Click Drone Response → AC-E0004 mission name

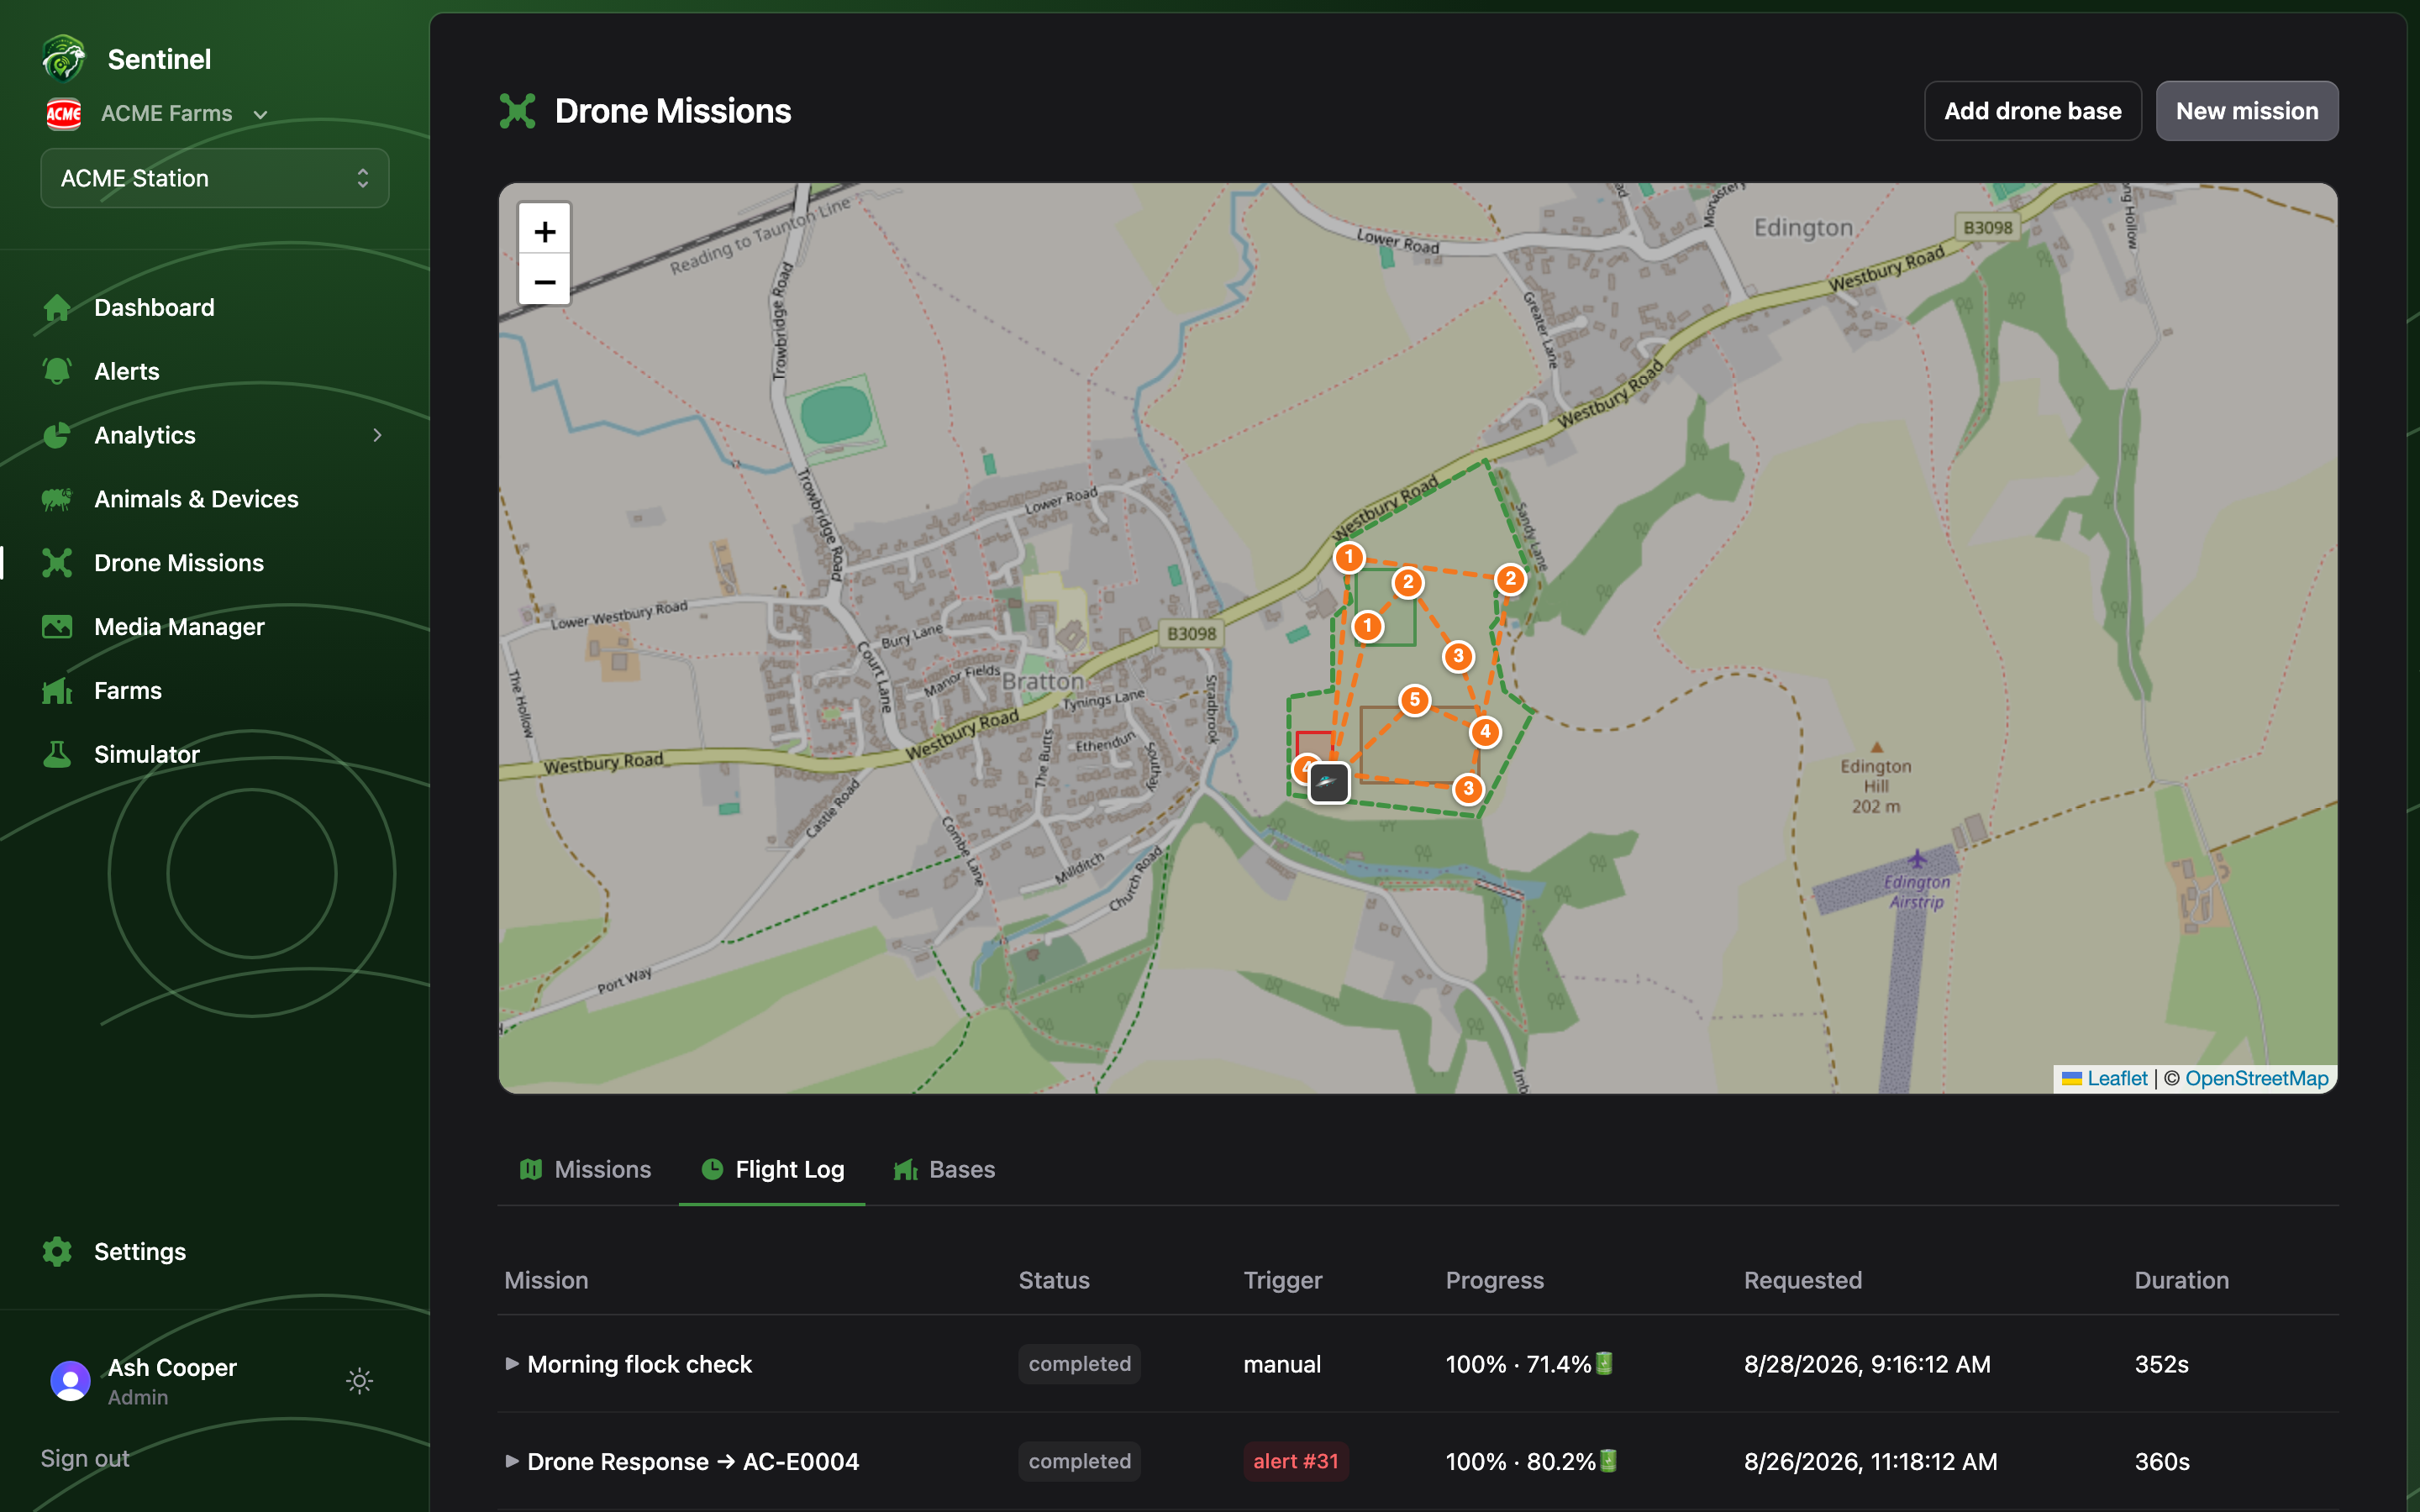tap(693, 1461)
